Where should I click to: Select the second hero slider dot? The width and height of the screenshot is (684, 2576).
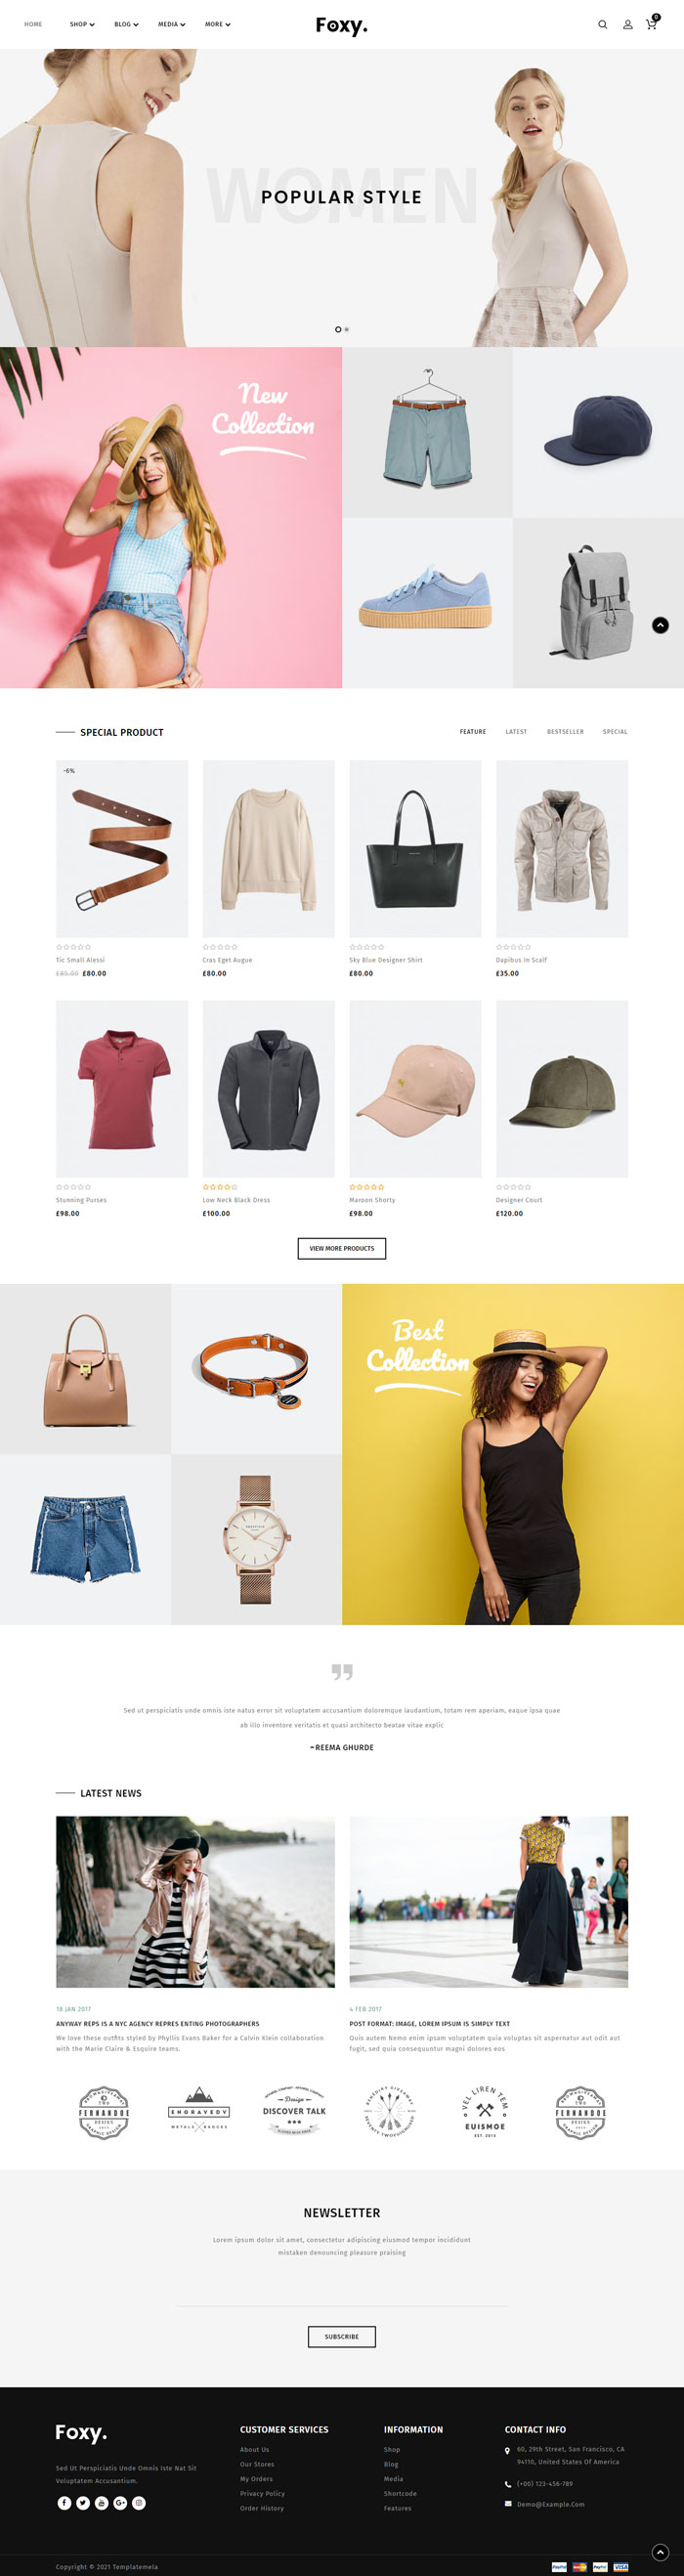click(347, 329)
